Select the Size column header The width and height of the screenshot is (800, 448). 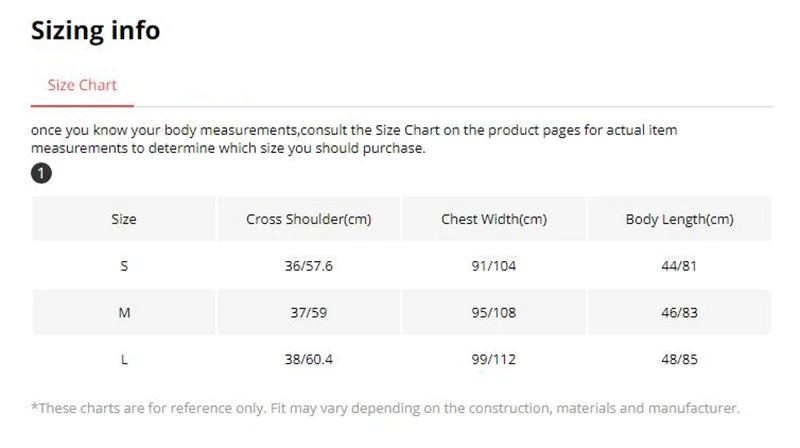coord(124,219)
